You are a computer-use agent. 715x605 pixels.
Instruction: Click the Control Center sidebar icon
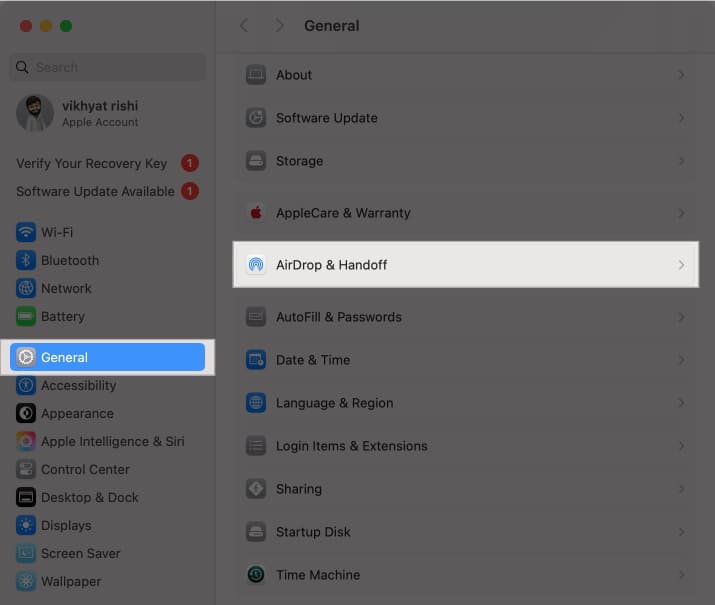(x=26, y=469)
